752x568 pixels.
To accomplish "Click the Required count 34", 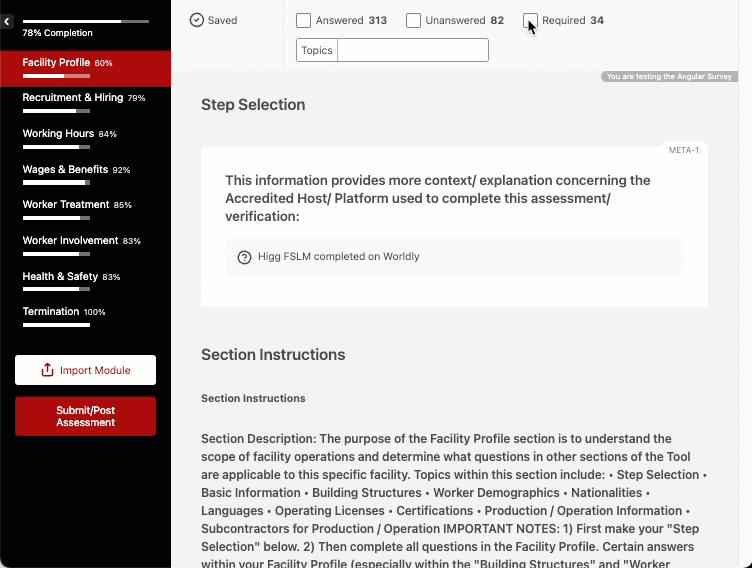I will (597, 21).
